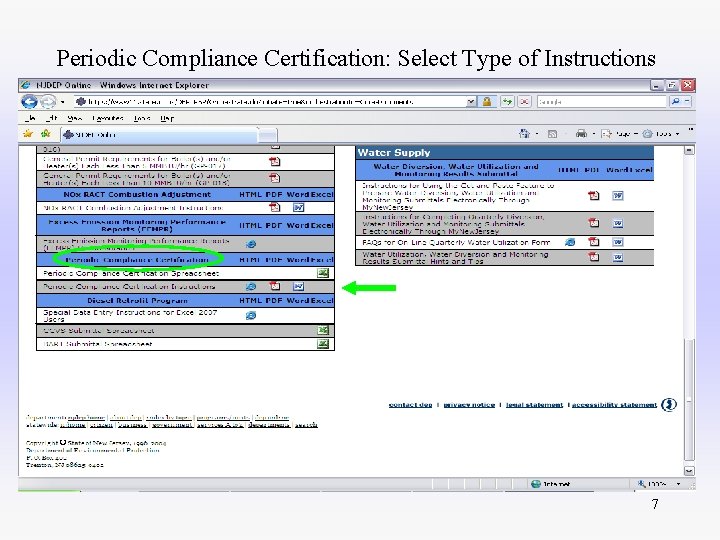Screen dimensions: 720x540
Task: Click the Feeds toolbar icon
Action: click(552, 134)
